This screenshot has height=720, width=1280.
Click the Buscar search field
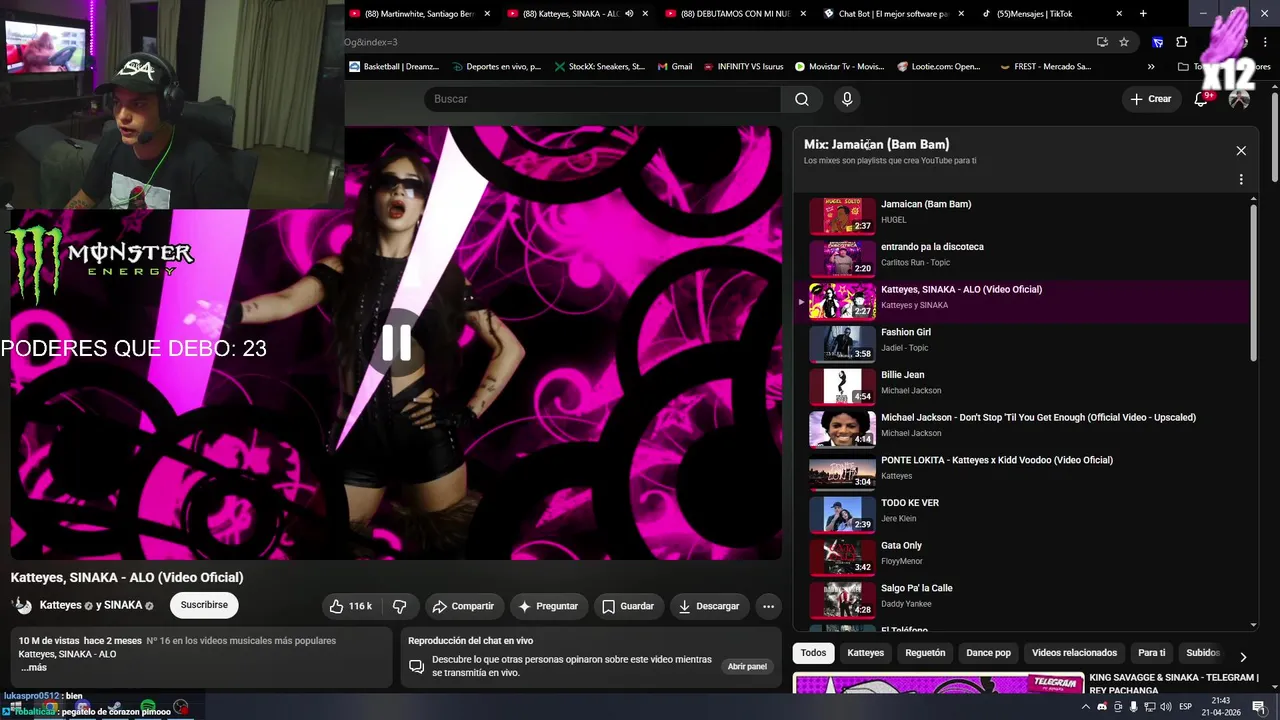point(602,99)
